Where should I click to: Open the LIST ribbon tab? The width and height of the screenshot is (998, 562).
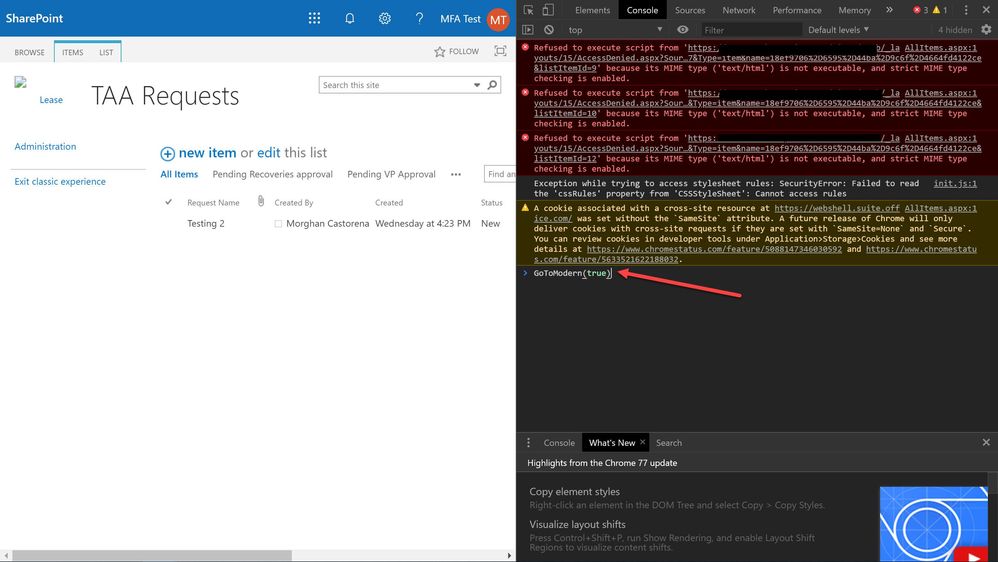pos(106,52)
